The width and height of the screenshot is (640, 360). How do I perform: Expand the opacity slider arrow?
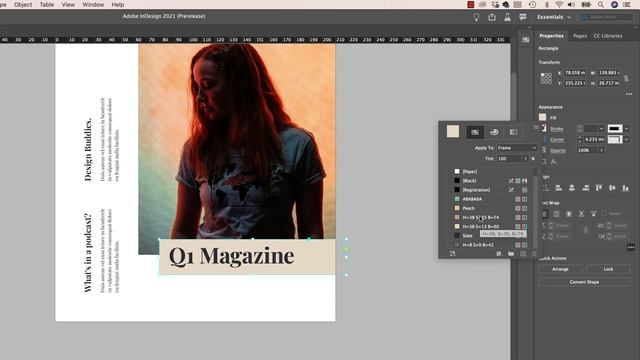click(601, 151)
